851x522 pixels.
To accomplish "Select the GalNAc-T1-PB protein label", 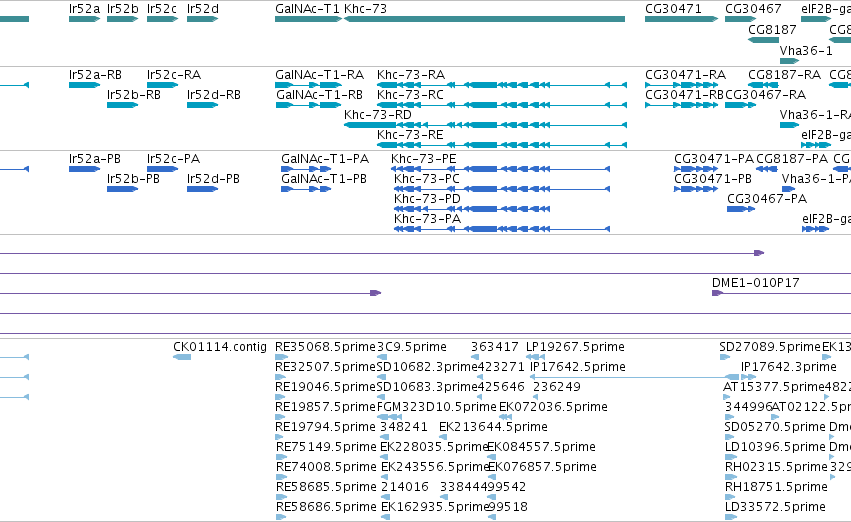I will click(324, 179).
